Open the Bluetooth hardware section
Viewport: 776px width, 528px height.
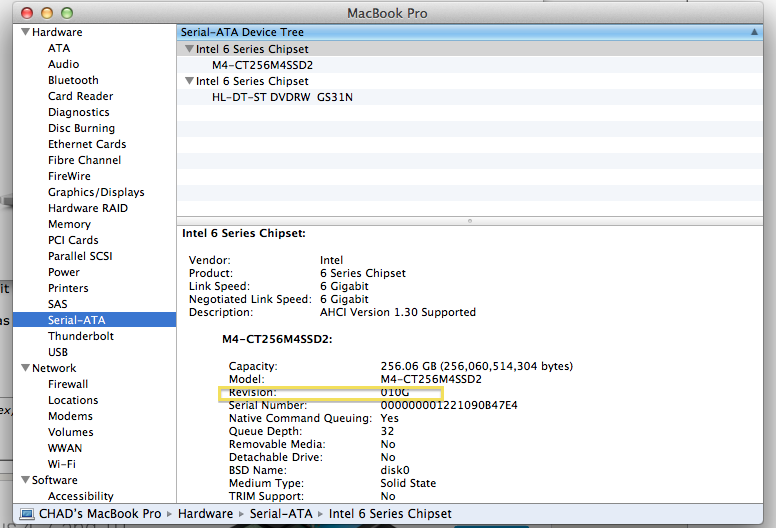tap(73, 80)
